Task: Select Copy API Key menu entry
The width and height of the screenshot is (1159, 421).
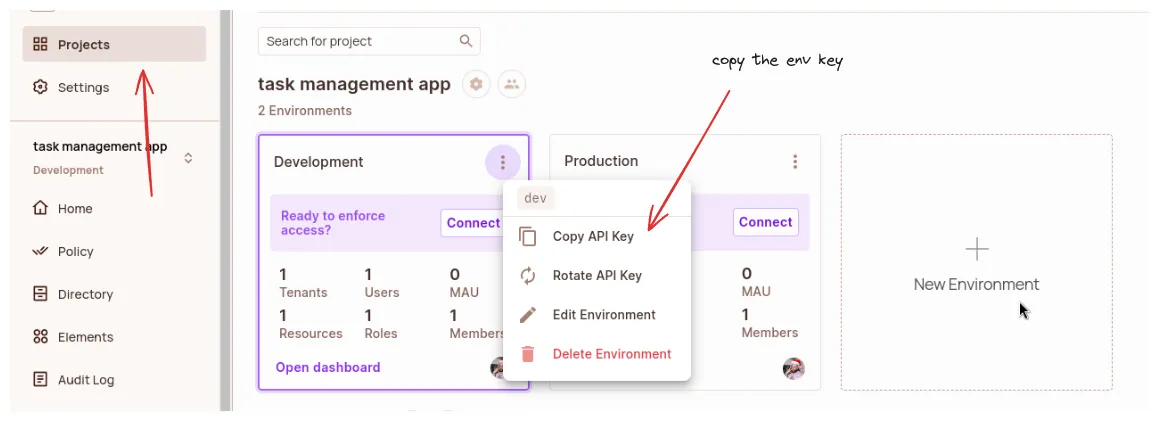Action: [592, 237]
